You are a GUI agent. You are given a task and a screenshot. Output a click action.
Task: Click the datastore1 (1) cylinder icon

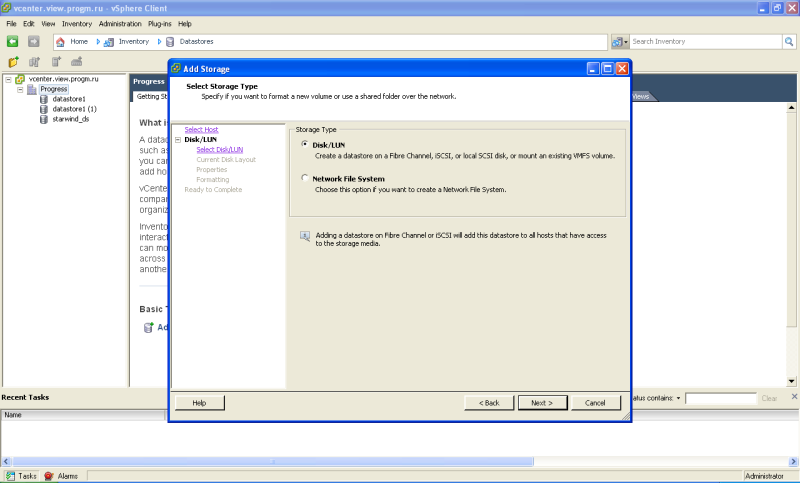[x=44, y=109]
